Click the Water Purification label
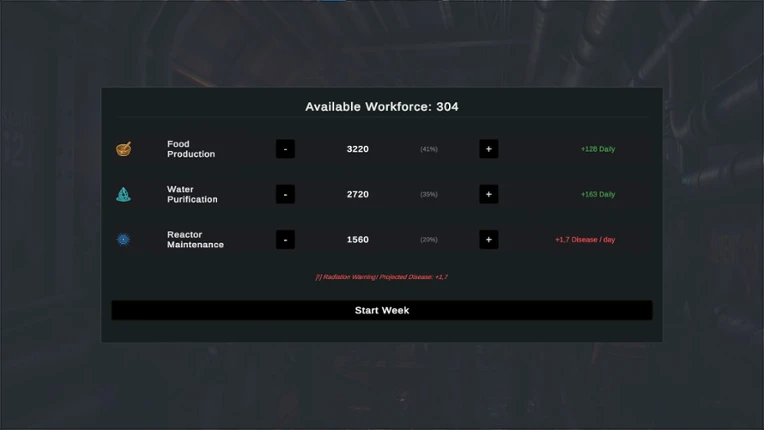 pos(192,194)
